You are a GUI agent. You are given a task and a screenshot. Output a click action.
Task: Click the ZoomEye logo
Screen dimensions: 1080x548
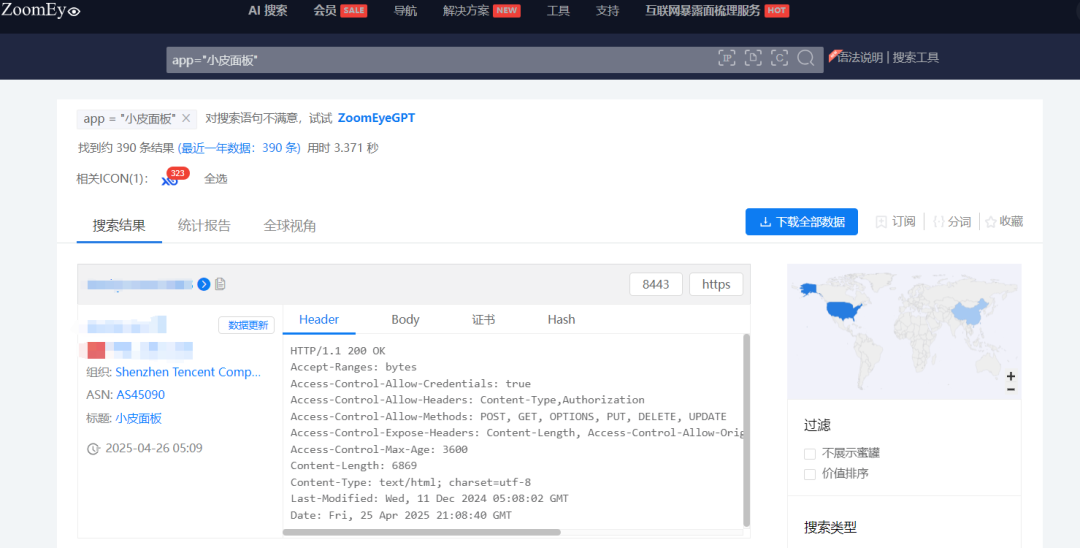(41, 10)
